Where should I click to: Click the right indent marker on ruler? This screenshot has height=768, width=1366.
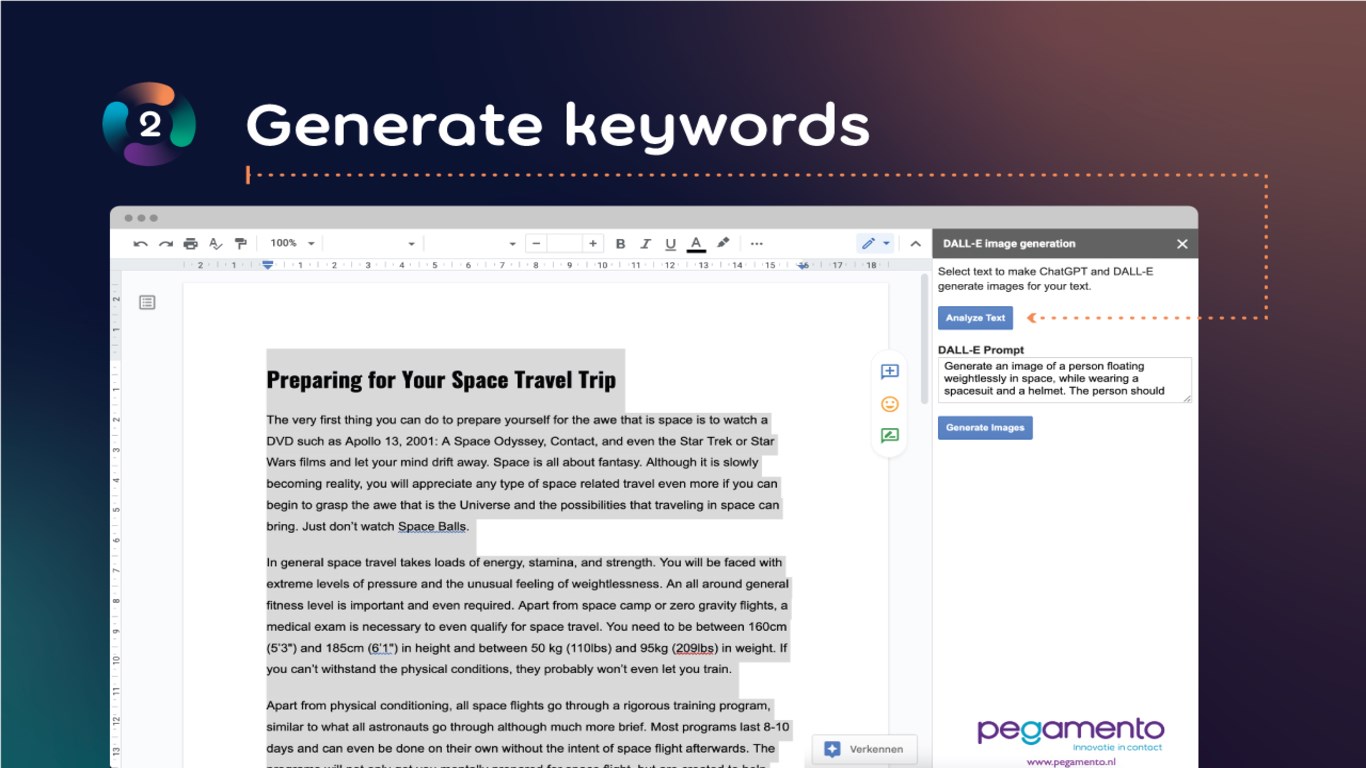(x=803, y=265)
